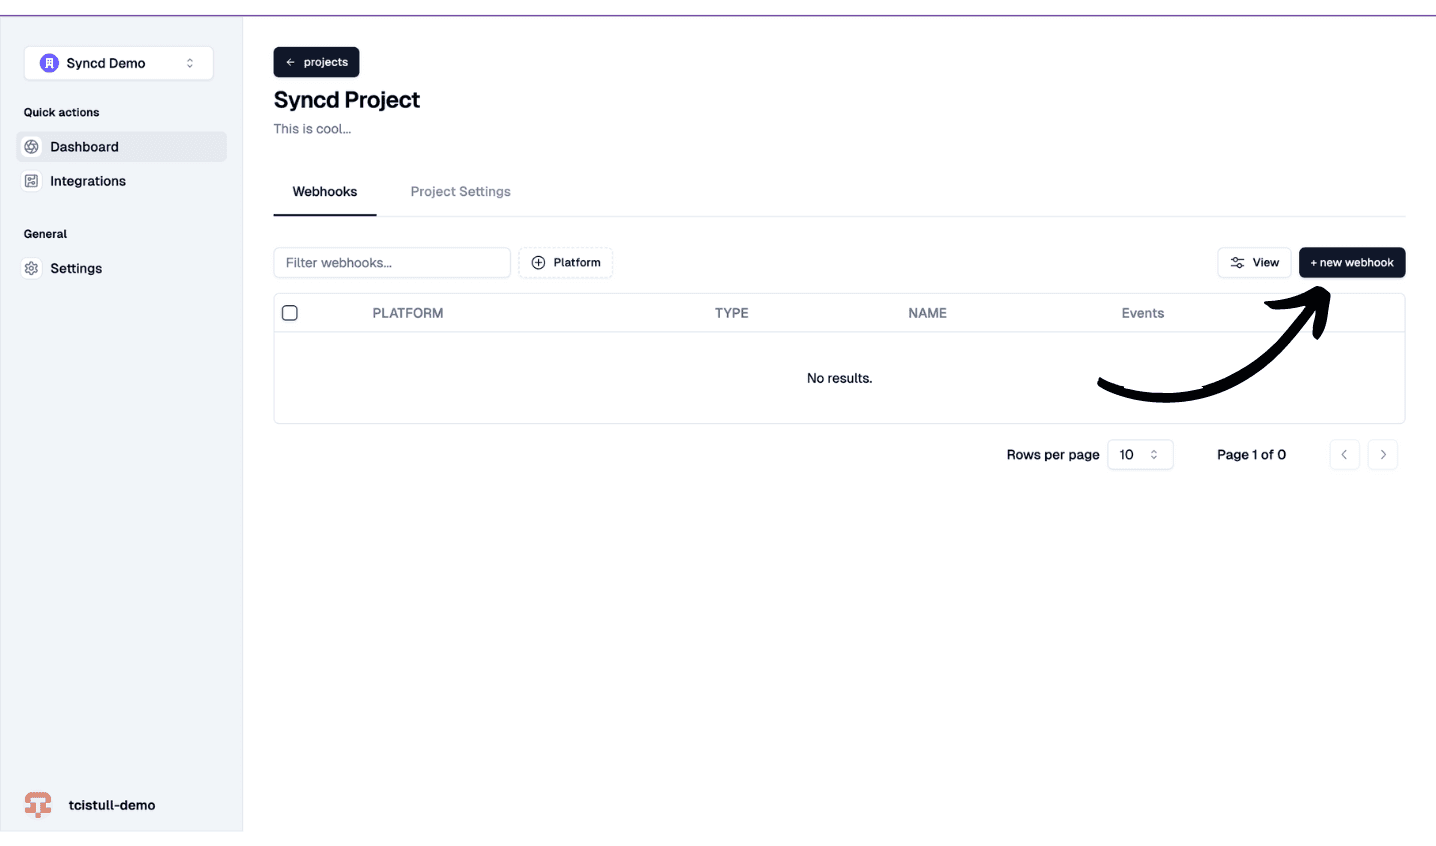Click the sliders icon on View button
This screenshot has height=846, width=1436.
[x=1237, y=263]
